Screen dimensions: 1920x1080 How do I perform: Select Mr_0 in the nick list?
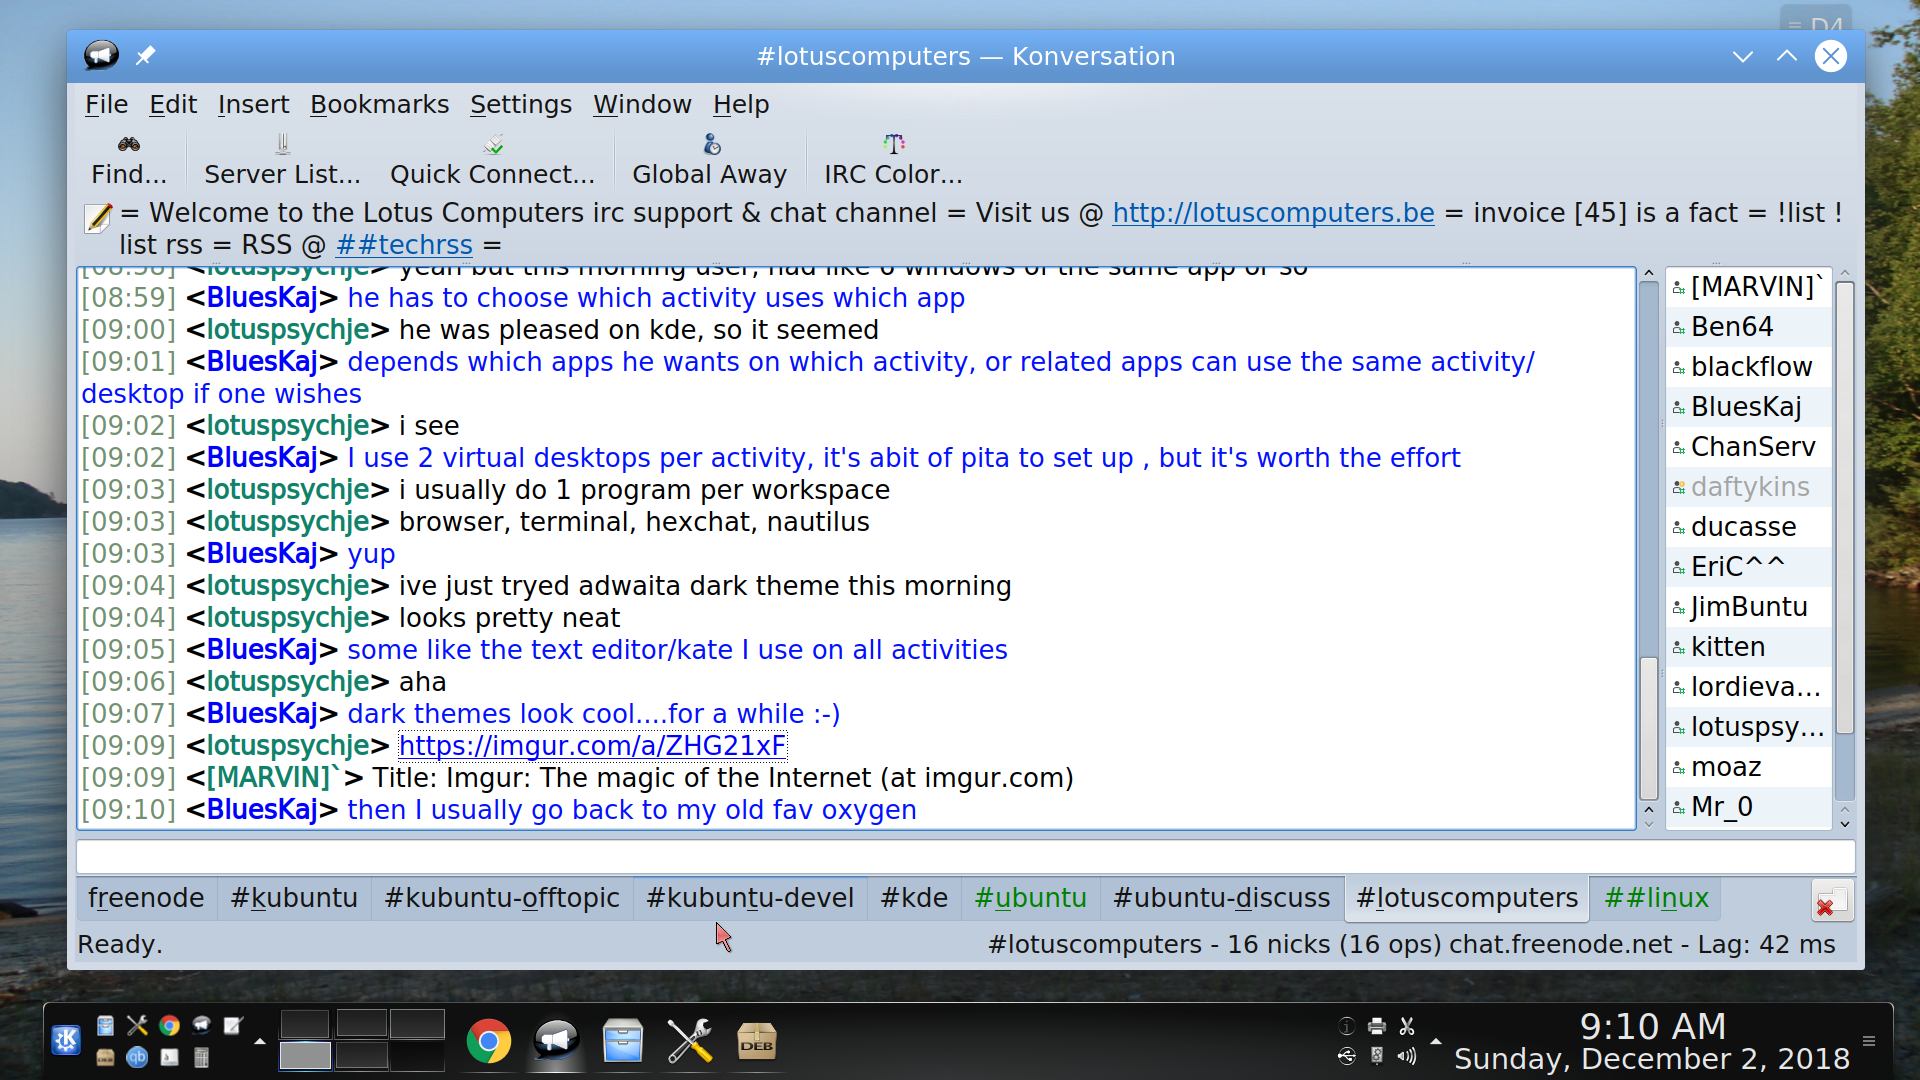[1749, 807]
